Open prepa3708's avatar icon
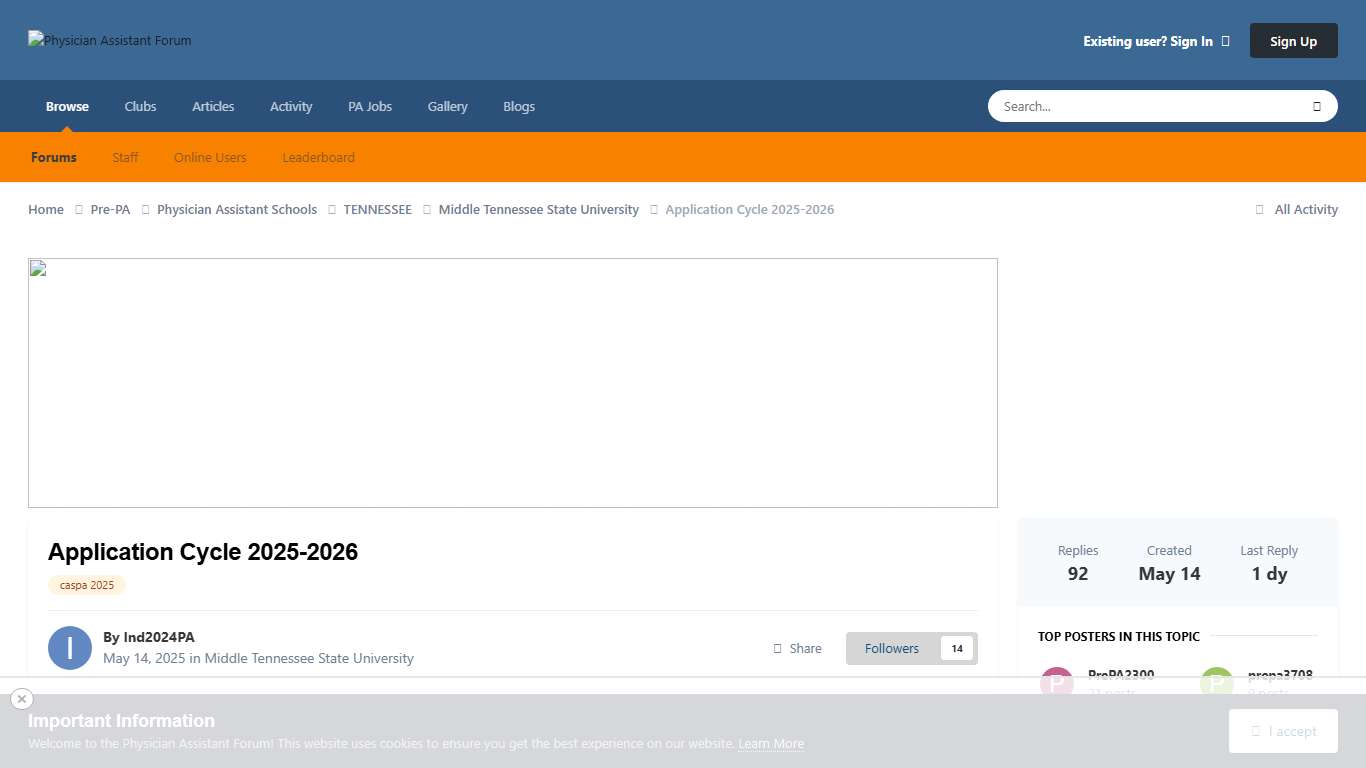This screenshot has width=1366, height=768. [x=1215, y=682]
